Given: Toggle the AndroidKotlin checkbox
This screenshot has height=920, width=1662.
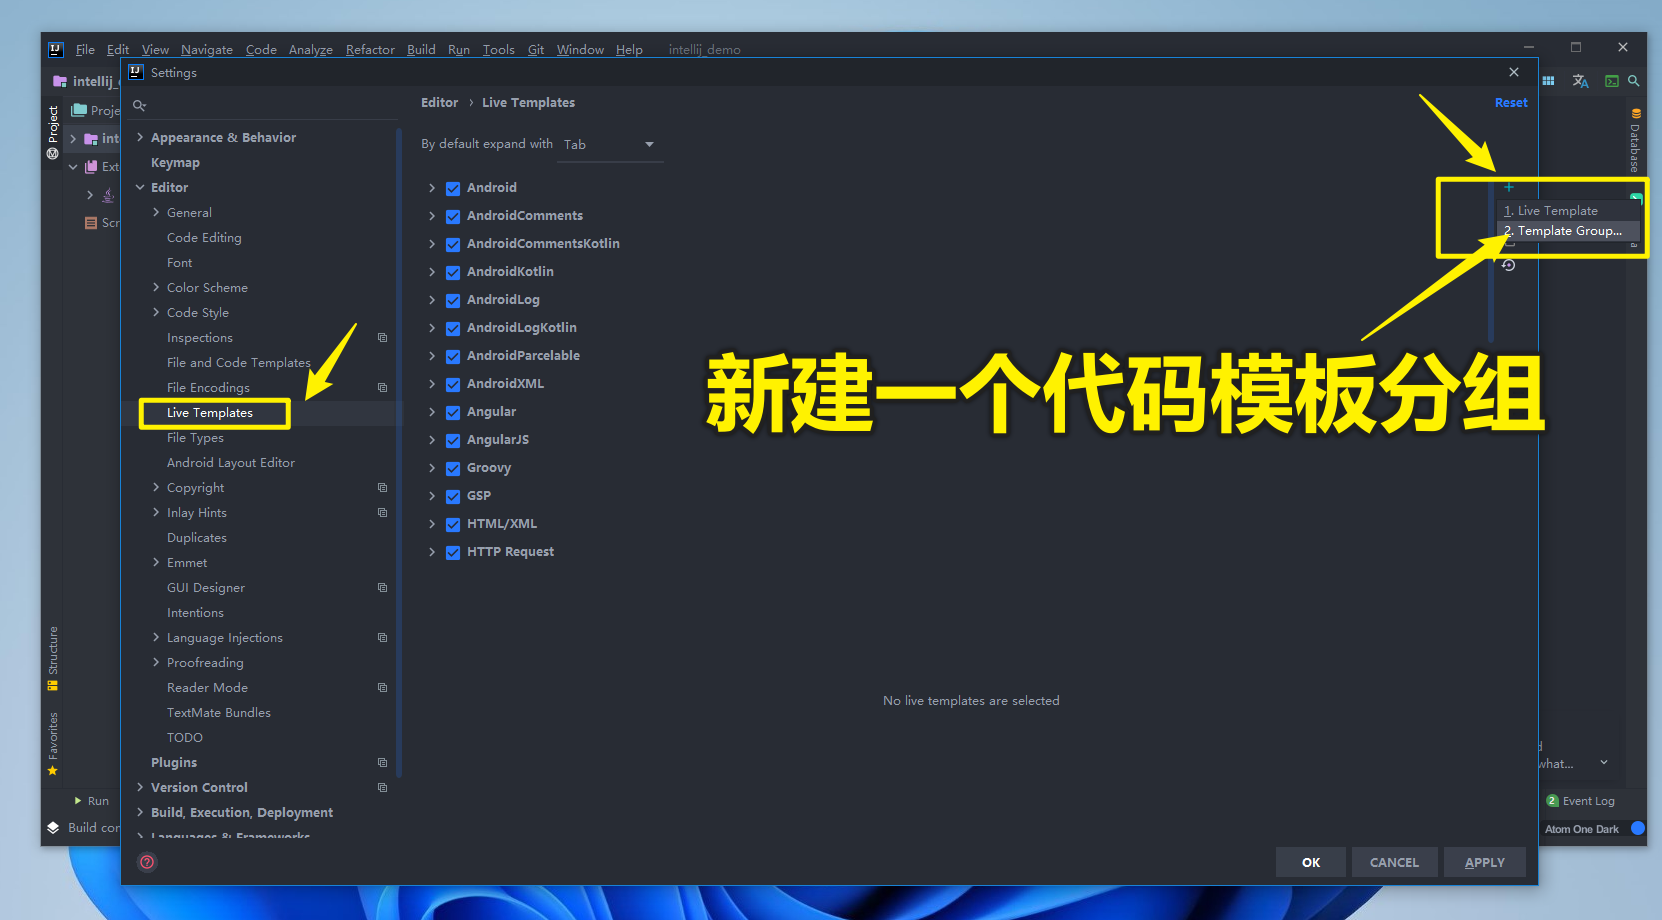Looking at the screenshot, I should click(x=453, y=272).
